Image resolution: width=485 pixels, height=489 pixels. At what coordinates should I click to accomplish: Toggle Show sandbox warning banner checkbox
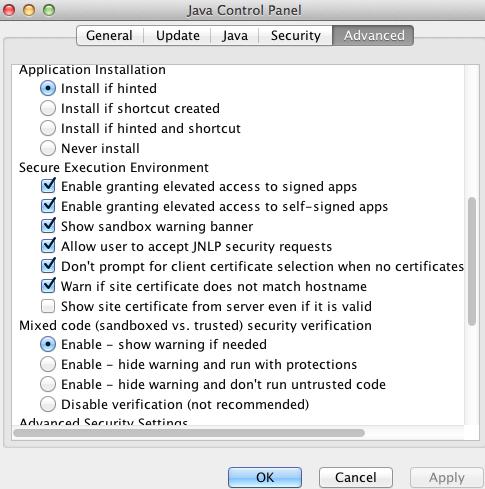48,226
